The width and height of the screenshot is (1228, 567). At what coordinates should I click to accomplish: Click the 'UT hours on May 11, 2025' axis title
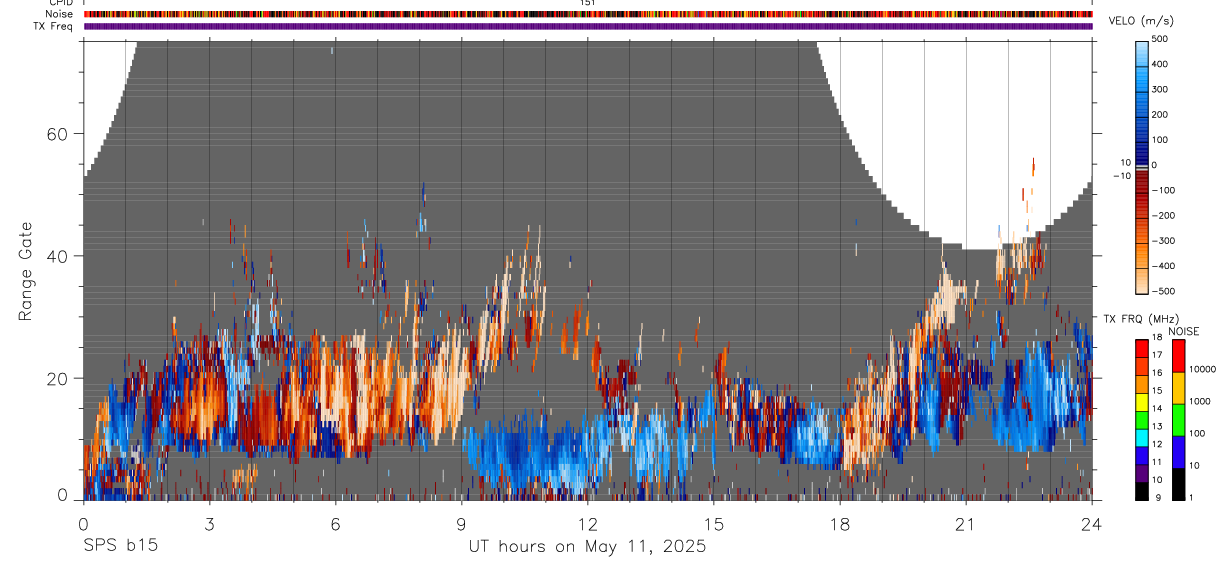588,547
